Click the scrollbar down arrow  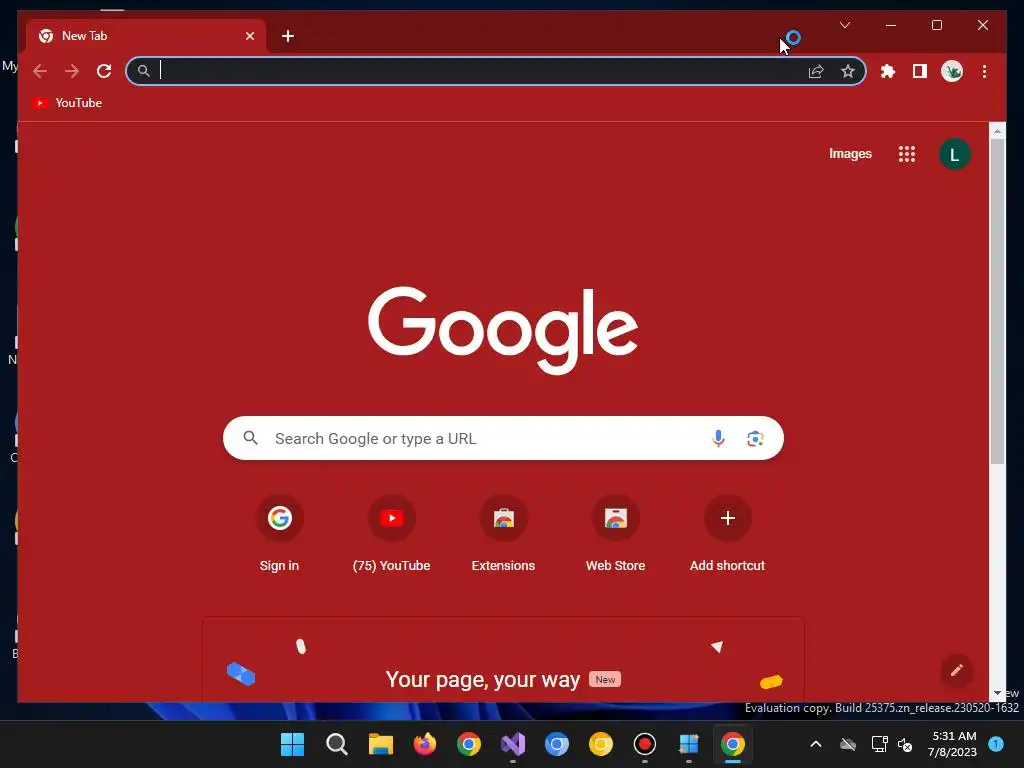[997, 694]
